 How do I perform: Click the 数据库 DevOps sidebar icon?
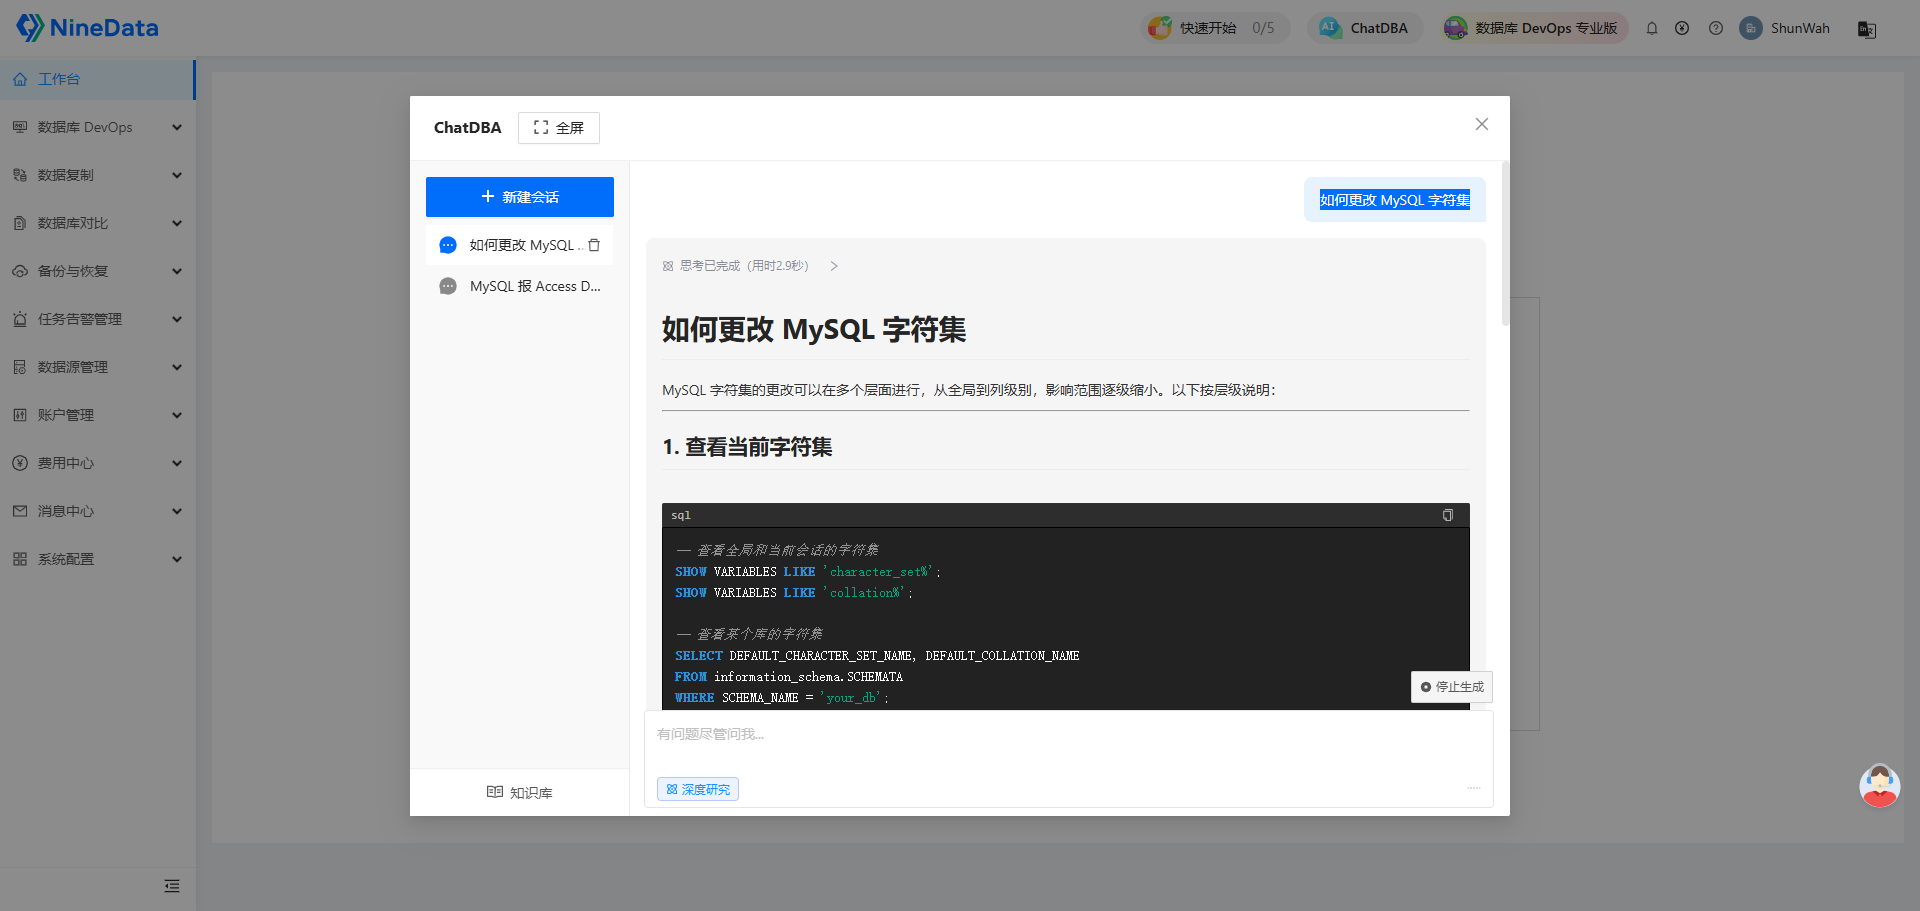[x=20, y=127]
